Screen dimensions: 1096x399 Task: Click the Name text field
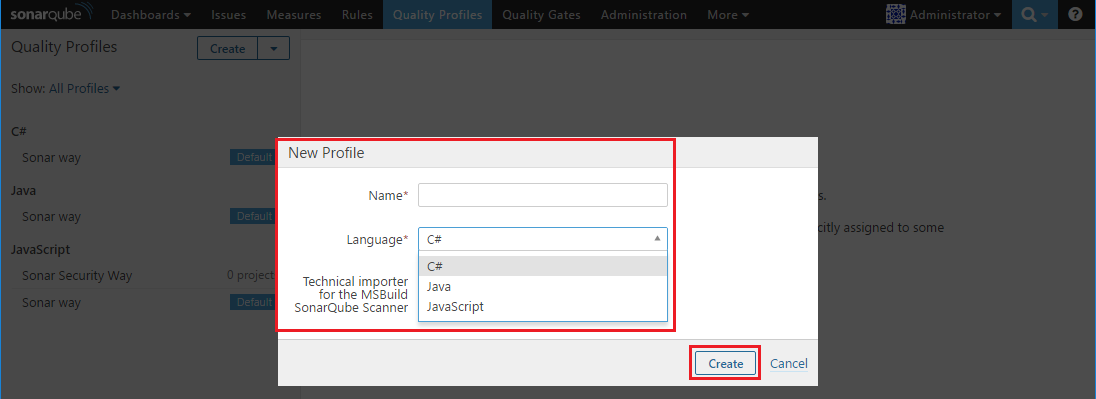pos(543,195)
